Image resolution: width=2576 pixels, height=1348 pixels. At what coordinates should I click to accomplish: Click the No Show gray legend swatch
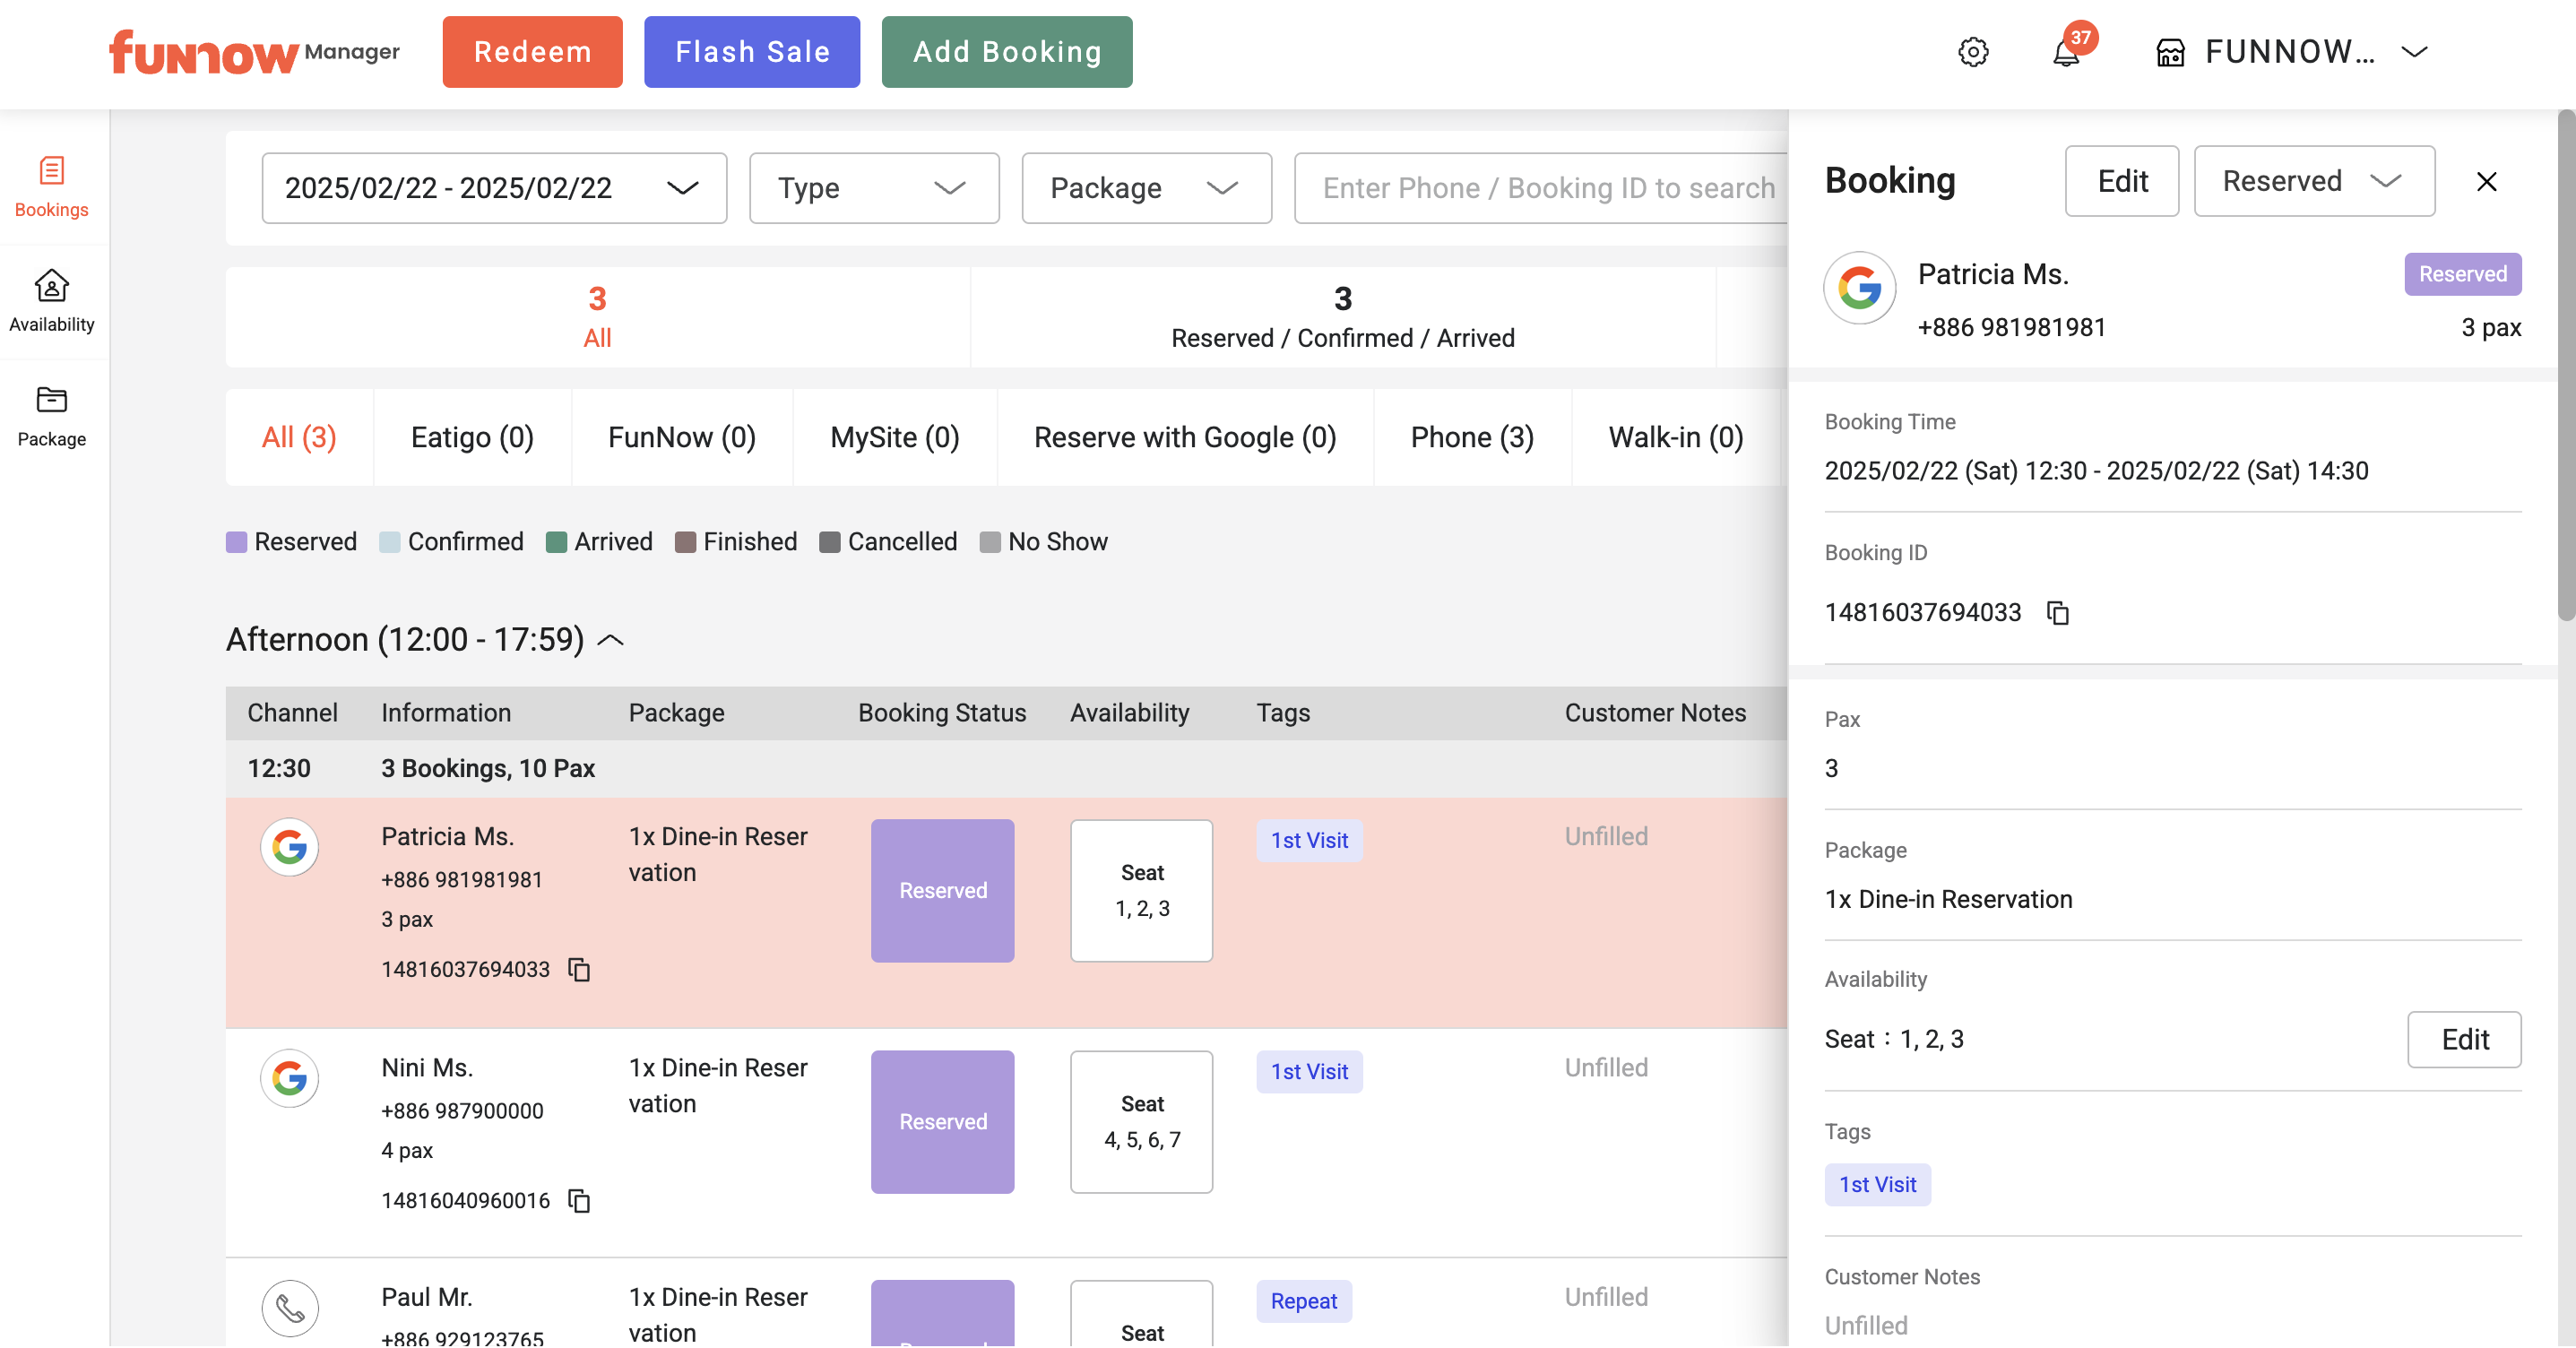tap(990, 542)
